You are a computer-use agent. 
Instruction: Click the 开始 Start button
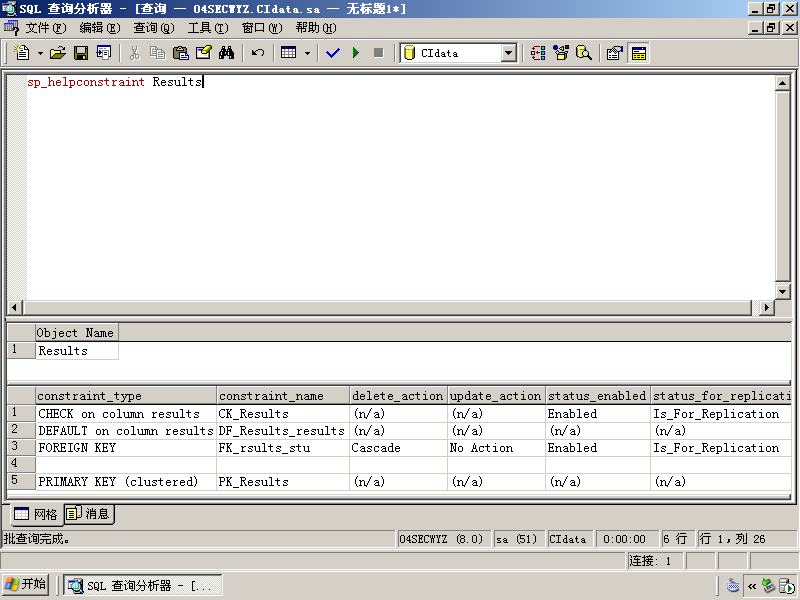tap(26, 585)
